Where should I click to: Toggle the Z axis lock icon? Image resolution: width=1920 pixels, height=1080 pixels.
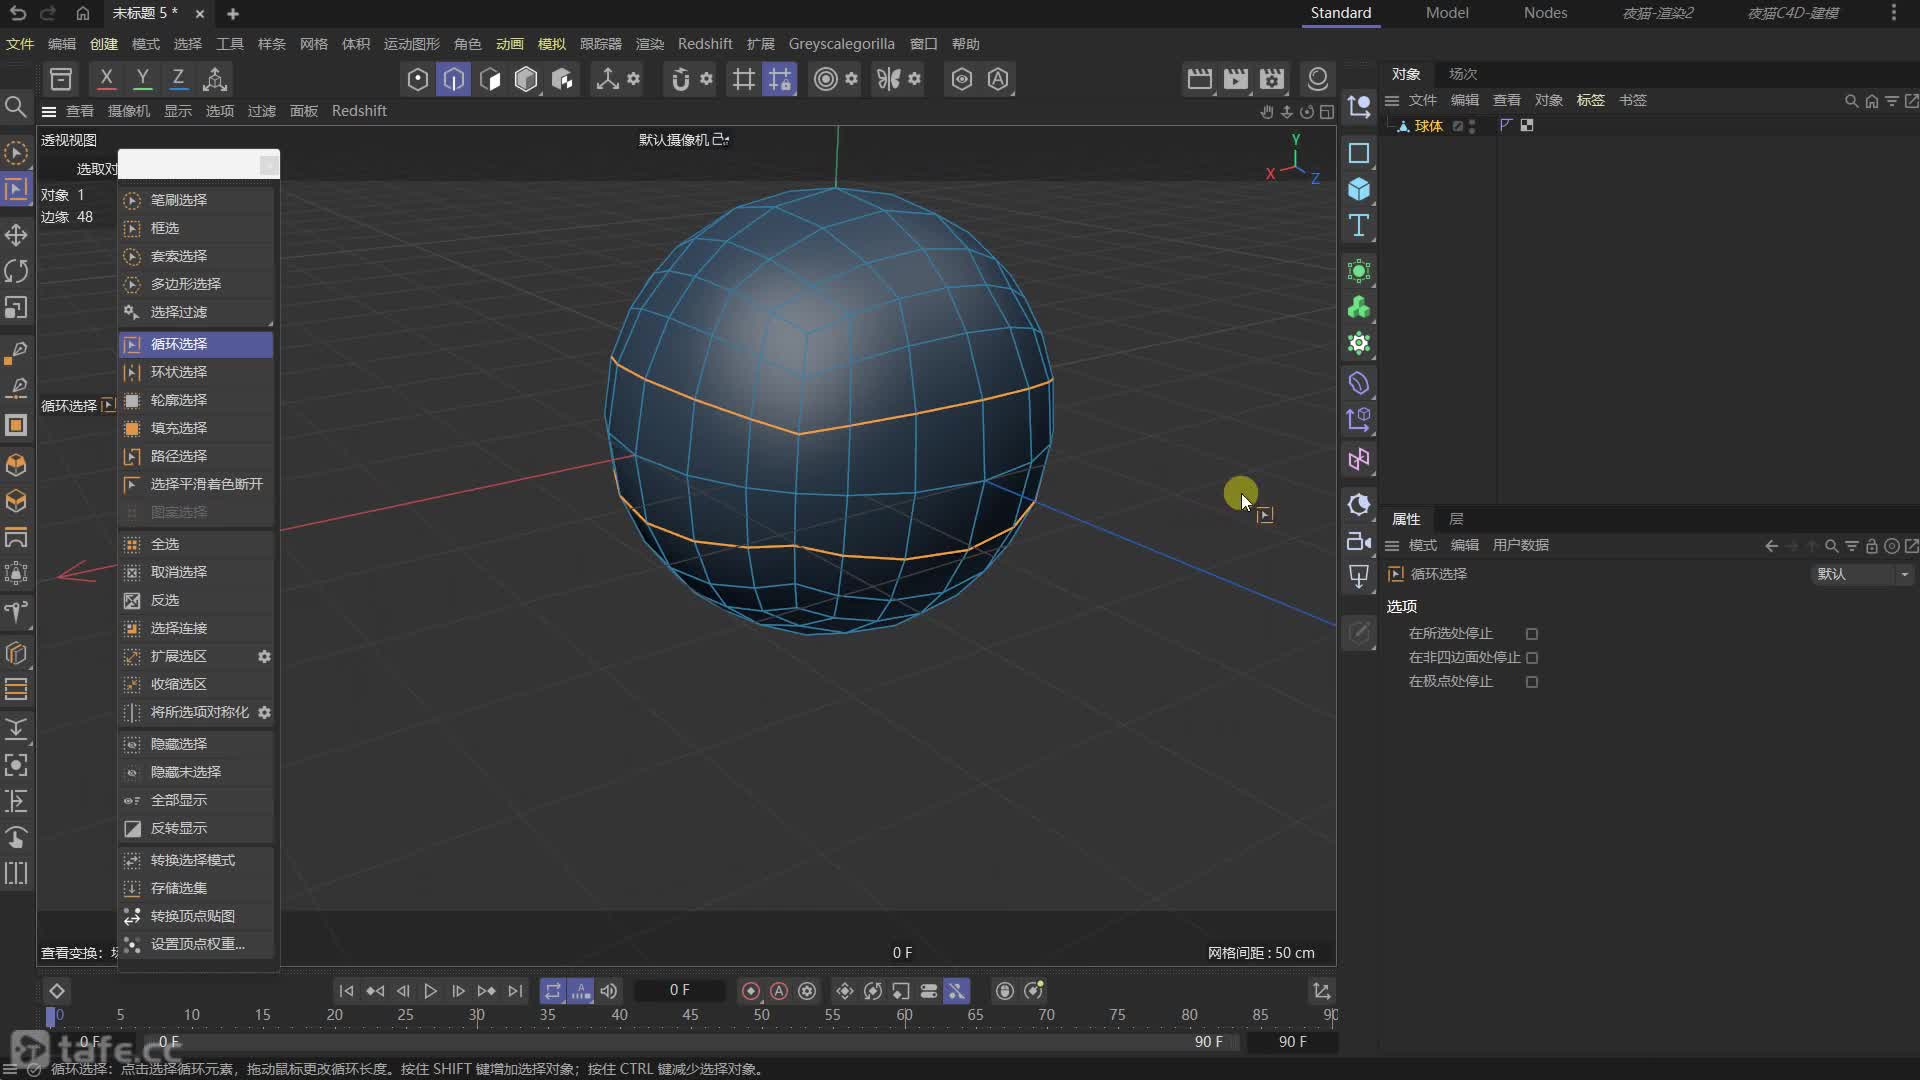(x=178, y=78)
